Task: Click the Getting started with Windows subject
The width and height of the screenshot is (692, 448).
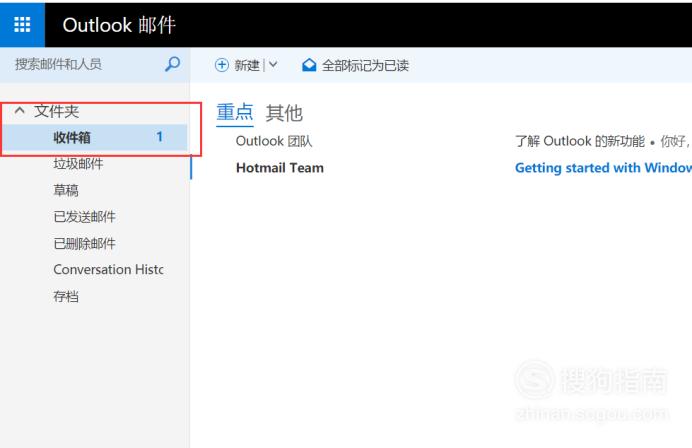Action: click(x=603, y=168)
